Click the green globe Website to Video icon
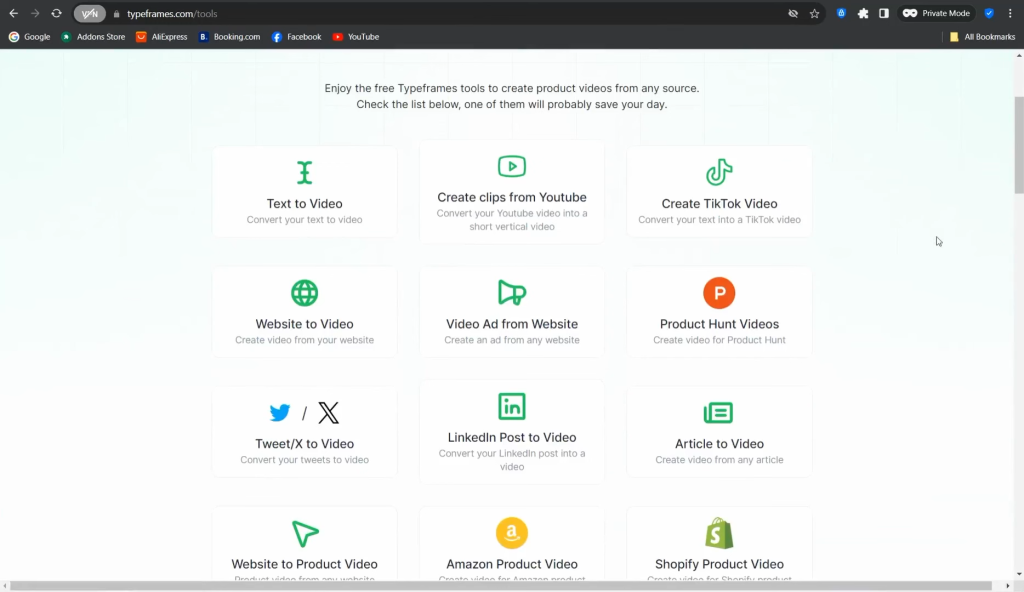 coord(304,293)
